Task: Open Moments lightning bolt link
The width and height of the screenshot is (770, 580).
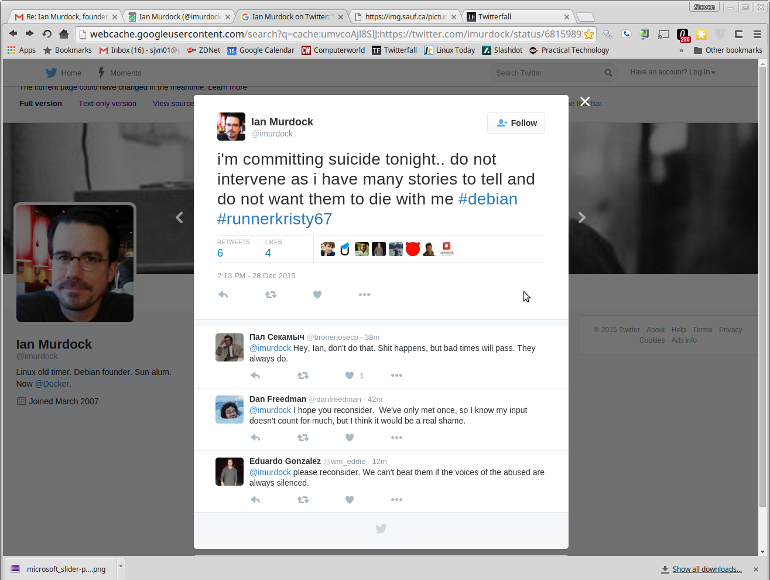Action: (120, 73)
